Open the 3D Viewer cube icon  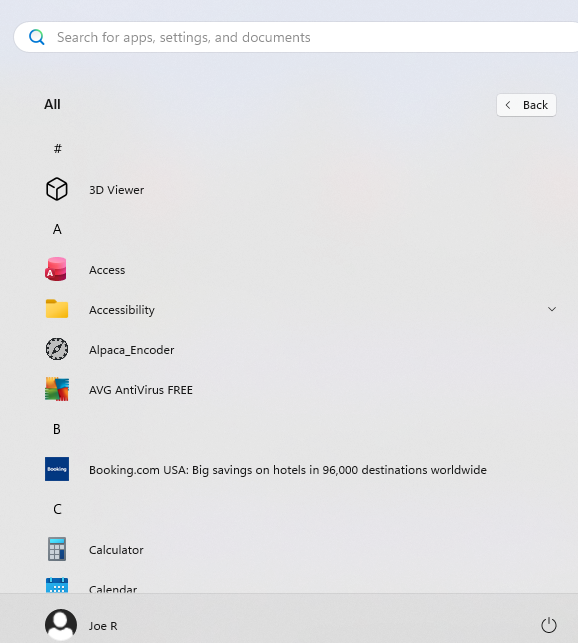[x=57, y=189]
